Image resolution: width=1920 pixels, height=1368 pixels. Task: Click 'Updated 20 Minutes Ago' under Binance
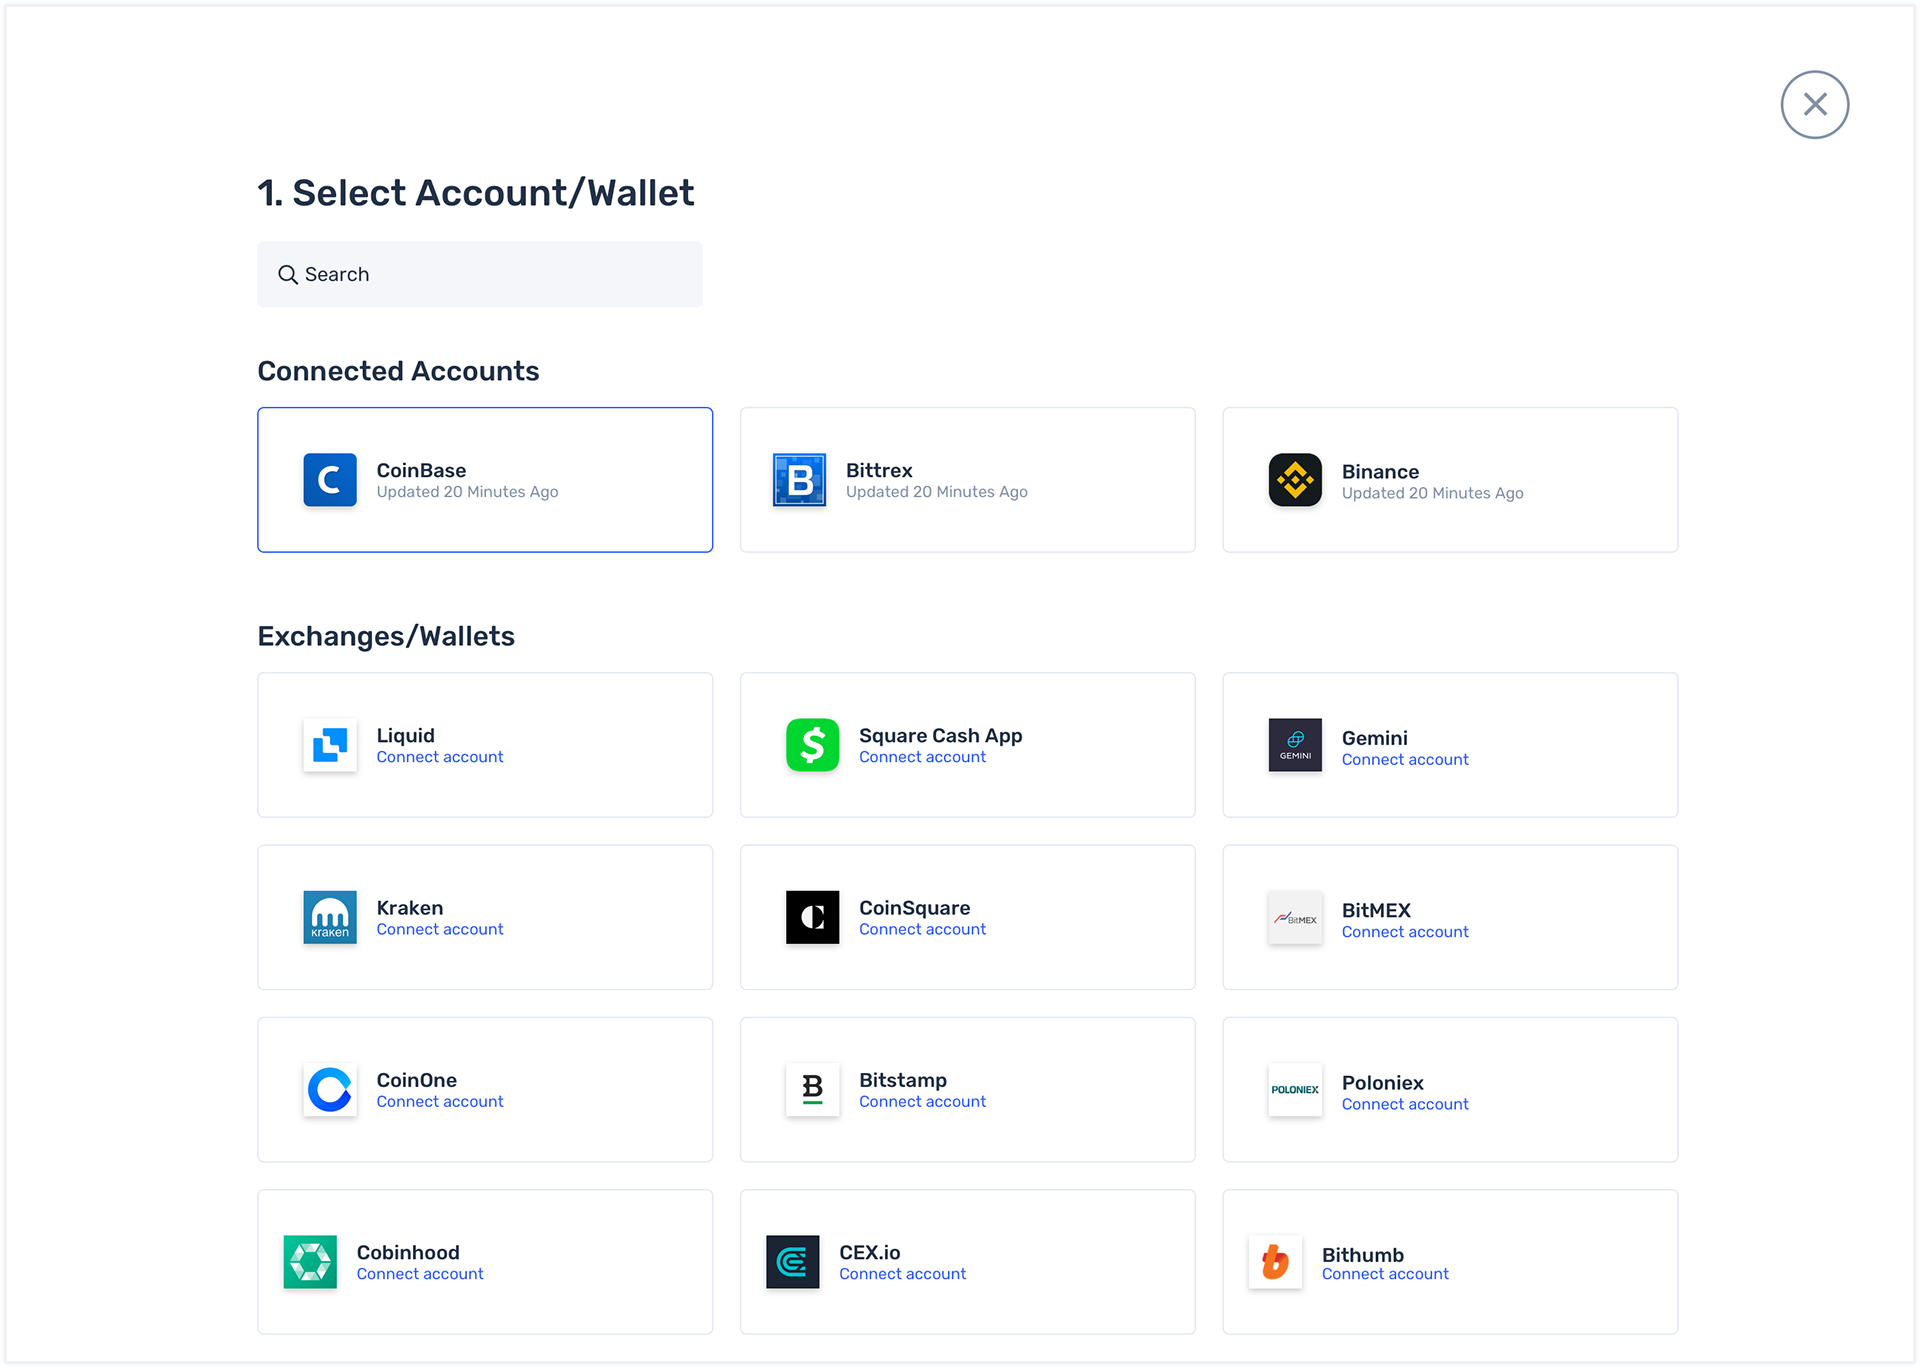[x=1432, y=493]
